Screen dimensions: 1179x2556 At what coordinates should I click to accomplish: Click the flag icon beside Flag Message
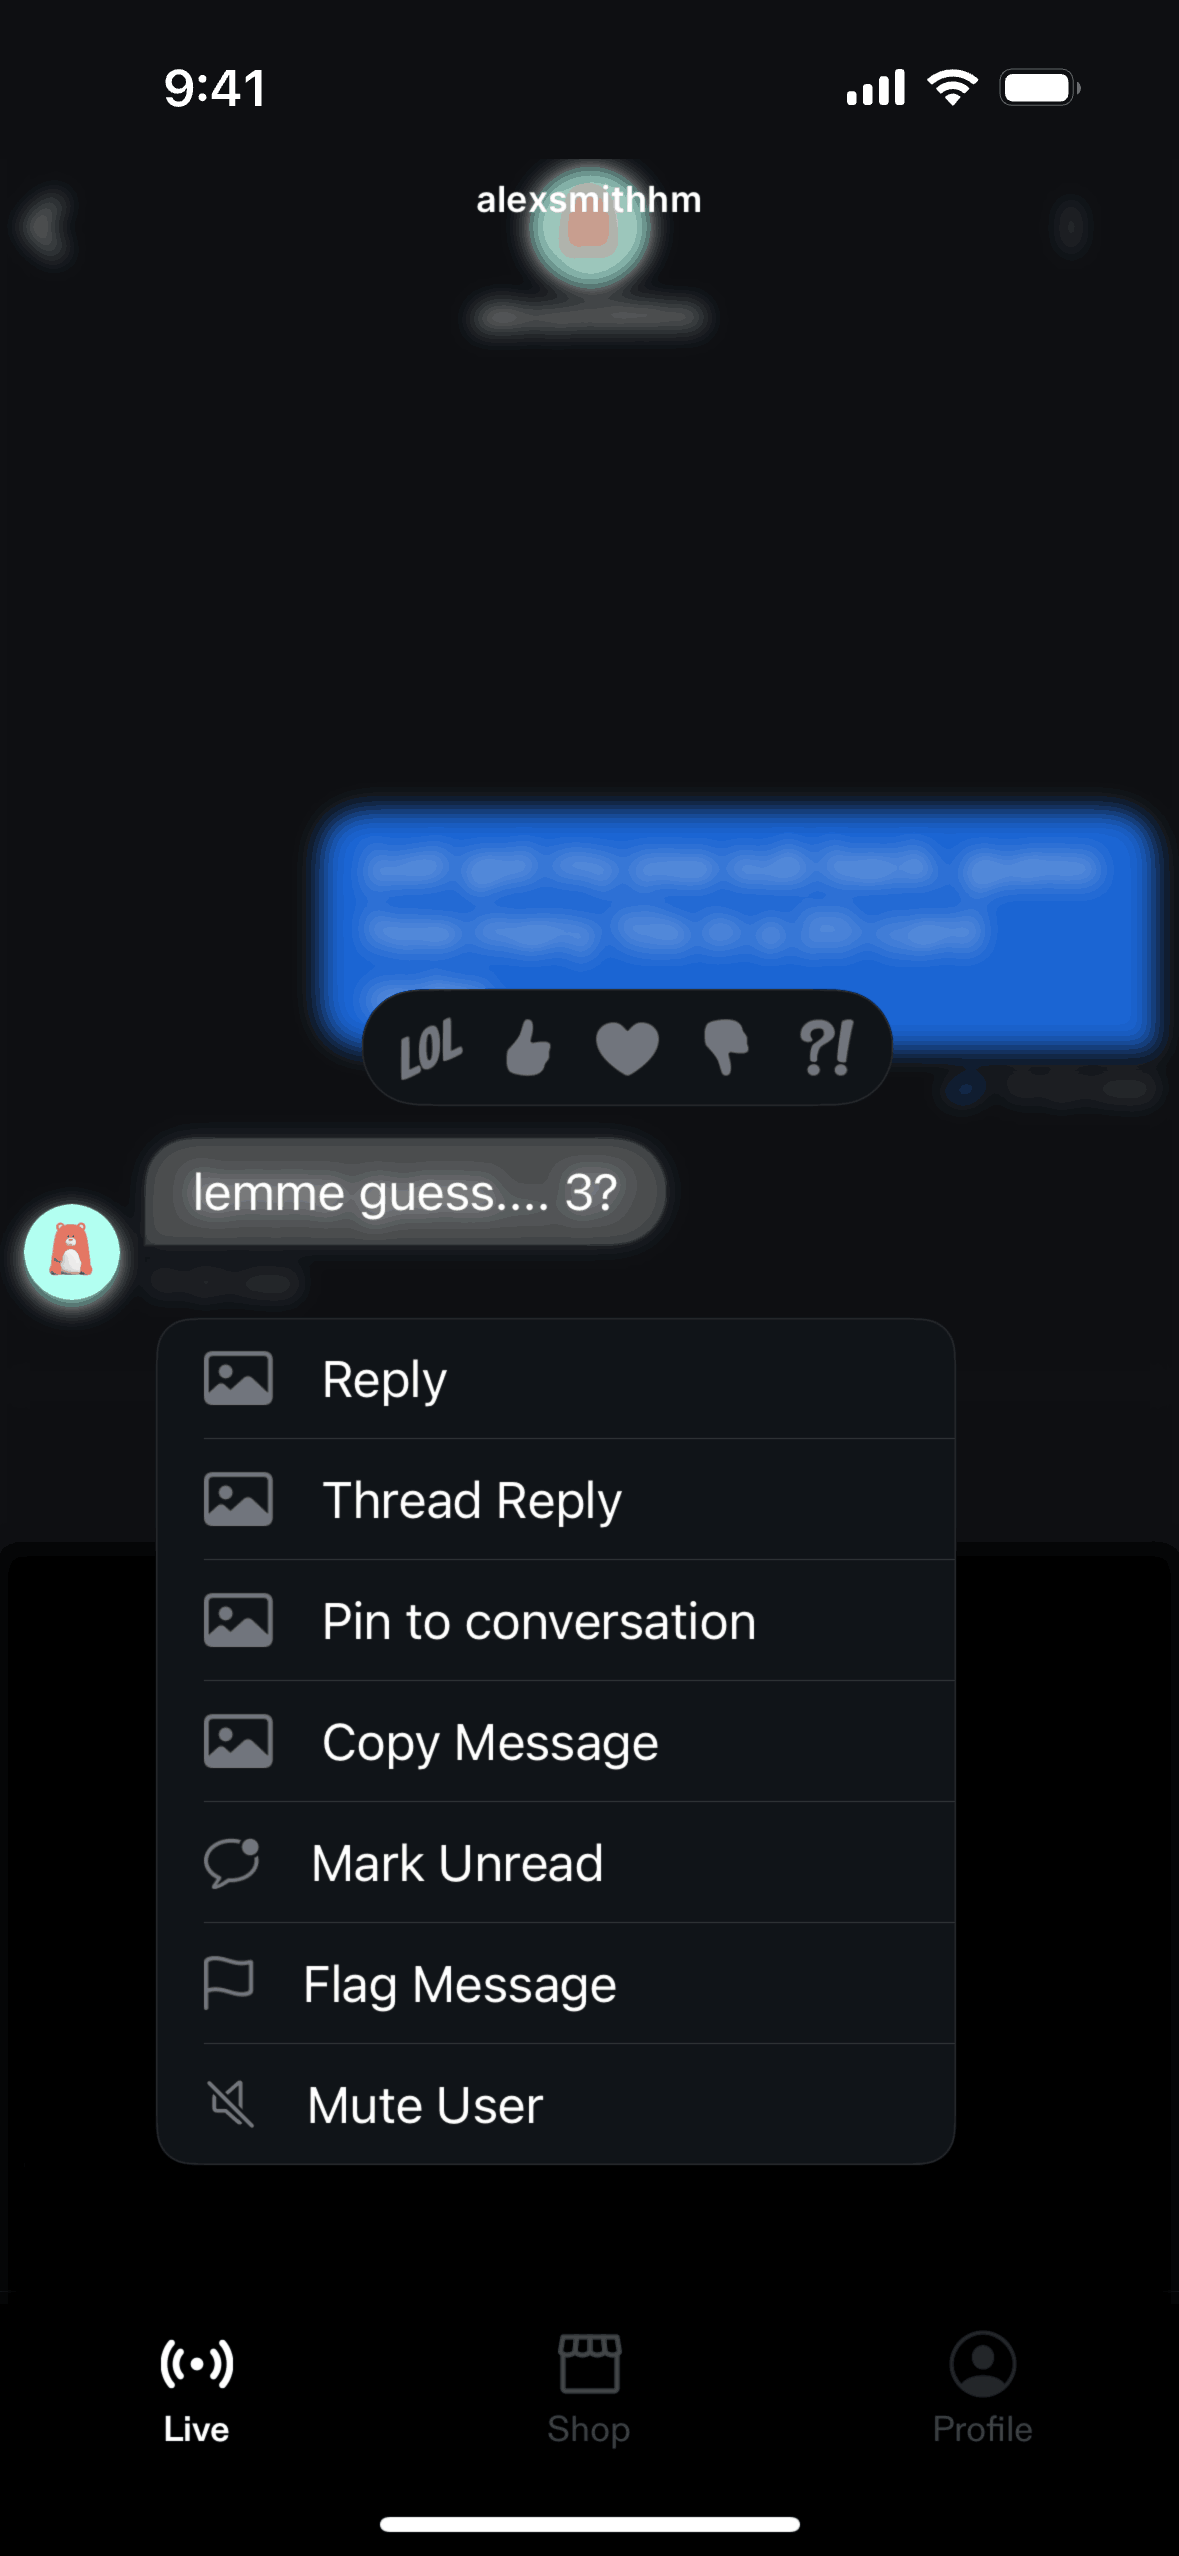coord(228,1983)
